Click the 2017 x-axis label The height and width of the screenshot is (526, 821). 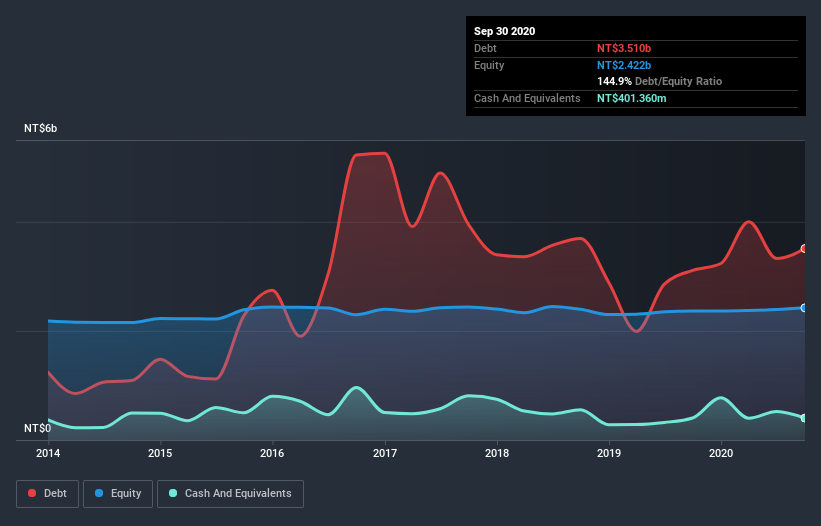pyautogui.click(x=385, y=453)
